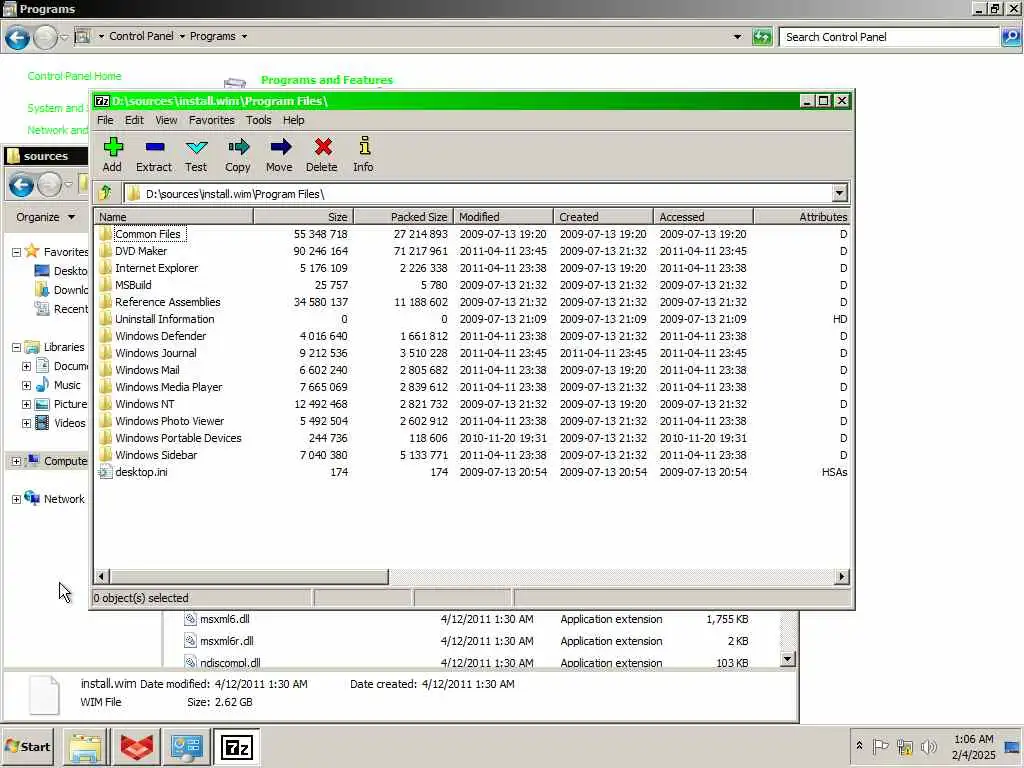This screenshot has height=768, width=1024.
Task: Click the Start button
Action: (x=27, y=747)
